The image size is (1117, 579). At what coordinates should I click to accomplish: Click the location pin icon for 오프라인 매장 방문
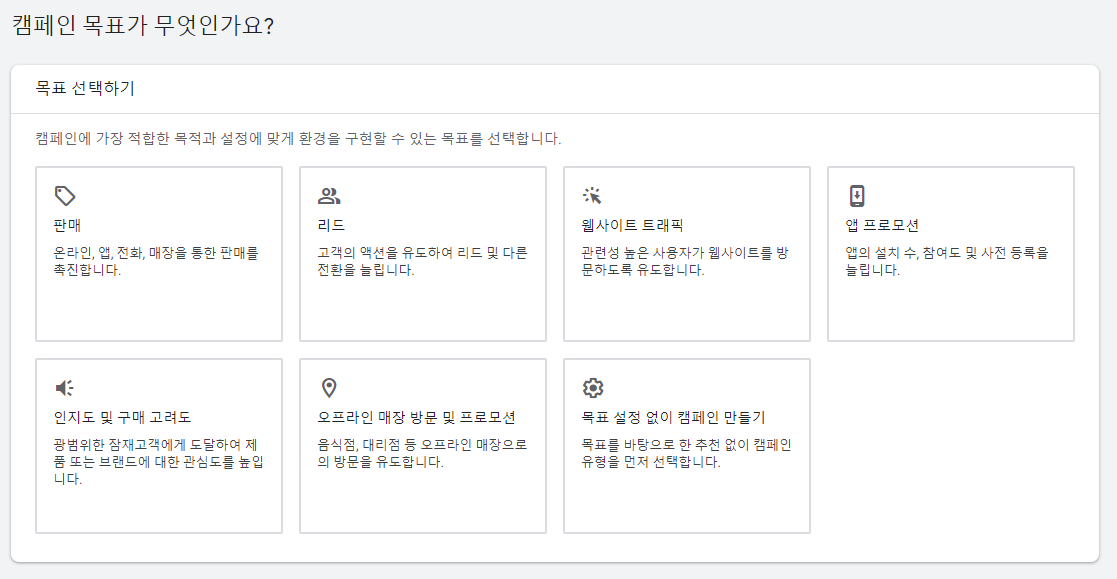click(x=329, y=387)
